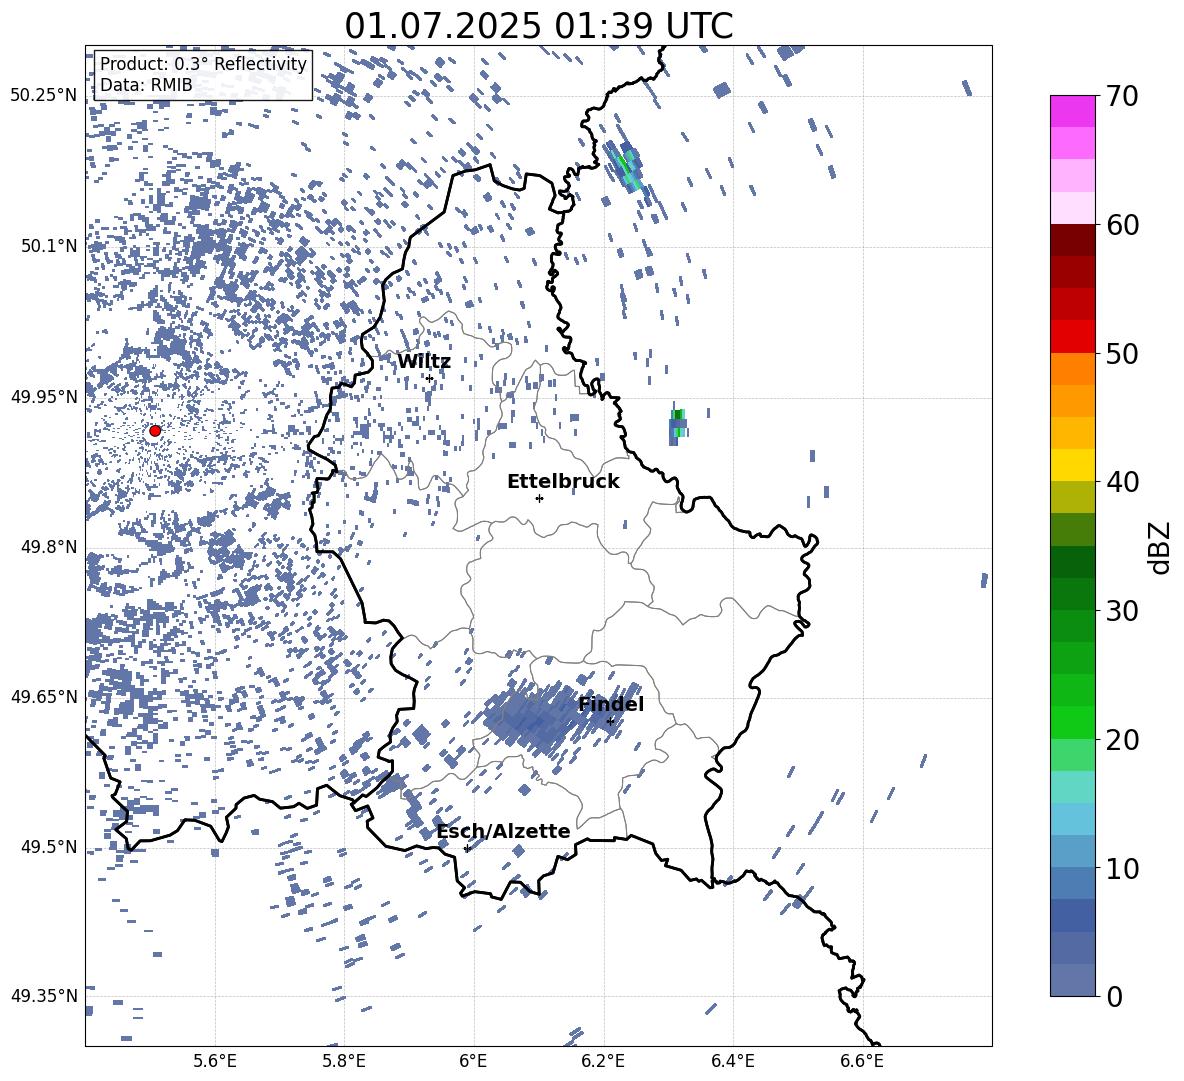The width and height of the screenshot is (1184, 1081).
Task: Pick the magenta top colorbar segment
Action: tap(1073, 111)
